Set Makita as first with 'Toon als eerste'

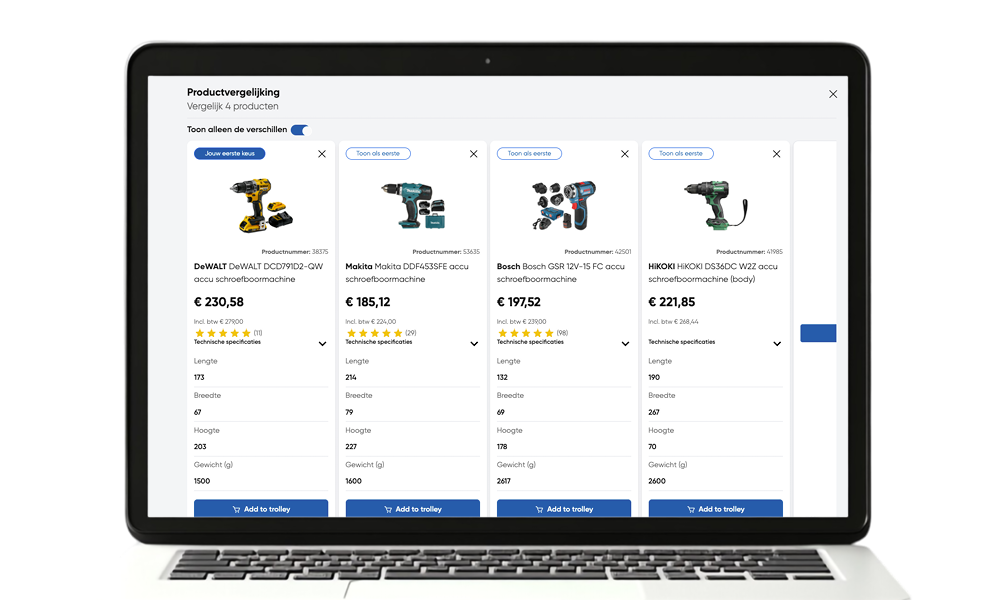coord(378,154)
